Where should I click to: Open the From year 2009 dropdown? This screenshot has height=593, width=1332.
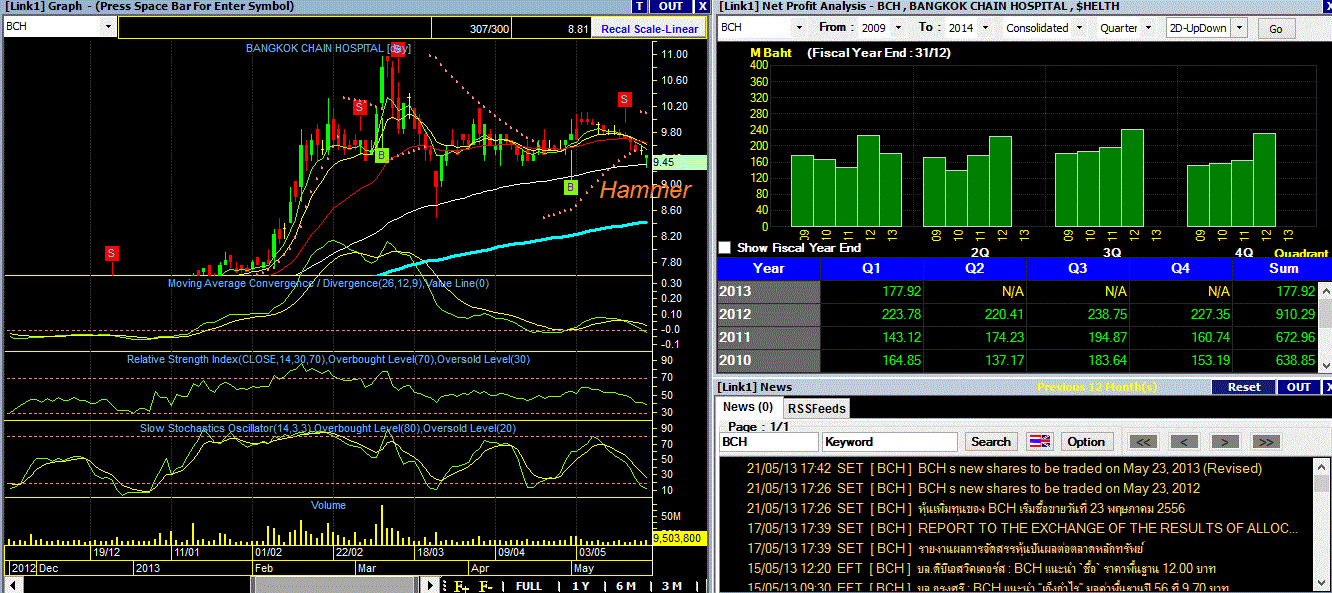coord(897,28)
